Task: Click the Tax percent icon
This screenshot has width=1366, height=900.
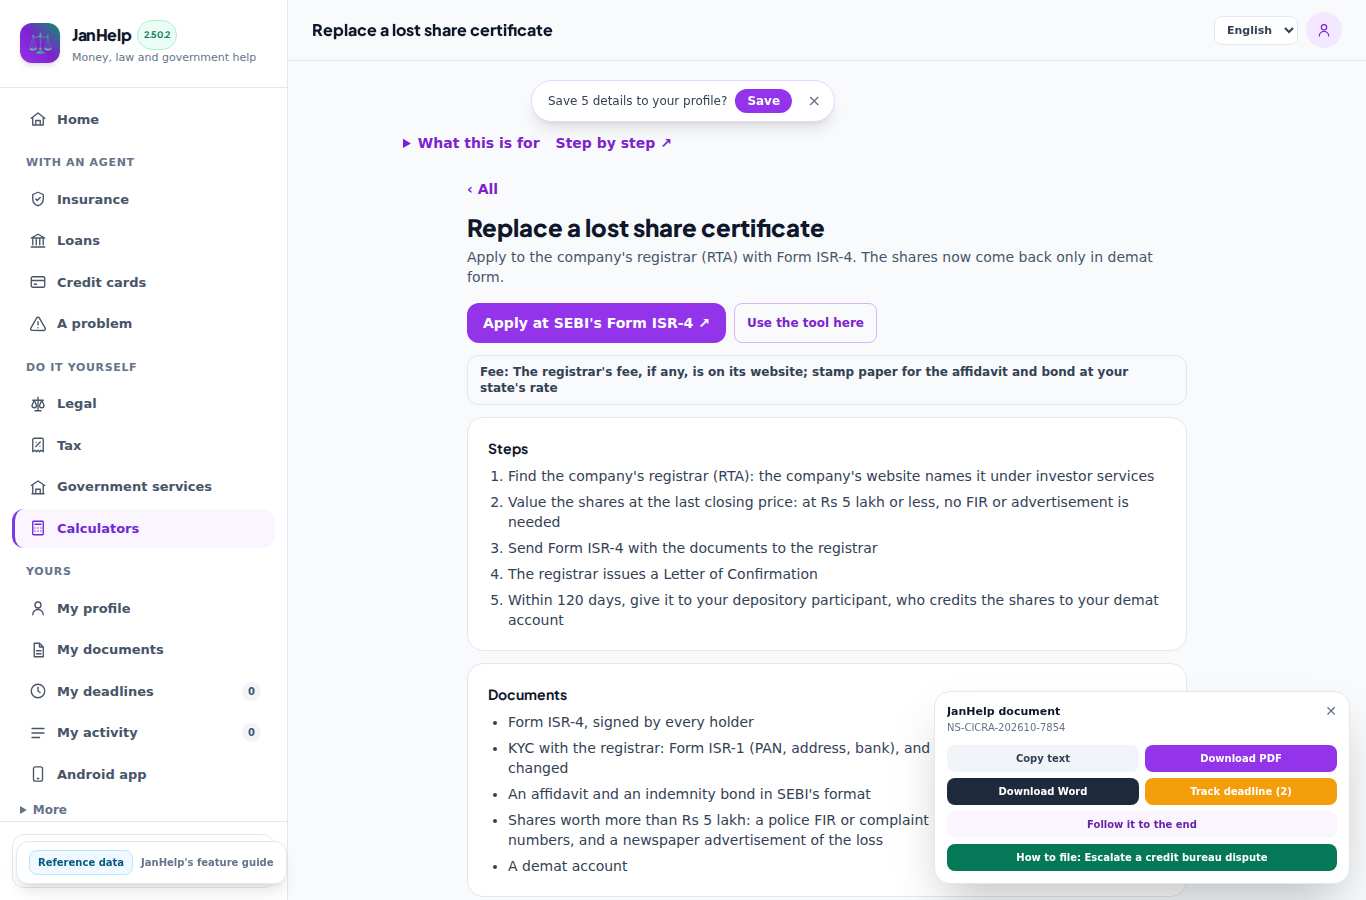Action: pos(38,445)
